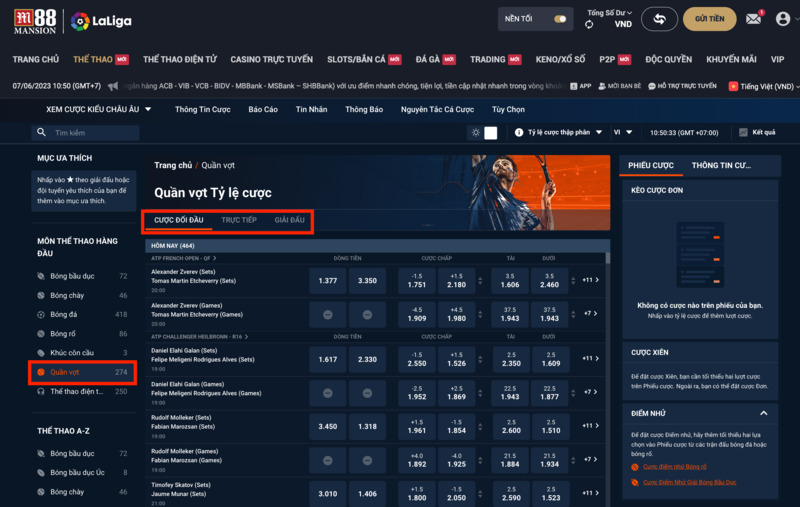Select odds 3.010 for Timofey Skatov (Sets)
This screenshot has width=800, height=507.
328,494
